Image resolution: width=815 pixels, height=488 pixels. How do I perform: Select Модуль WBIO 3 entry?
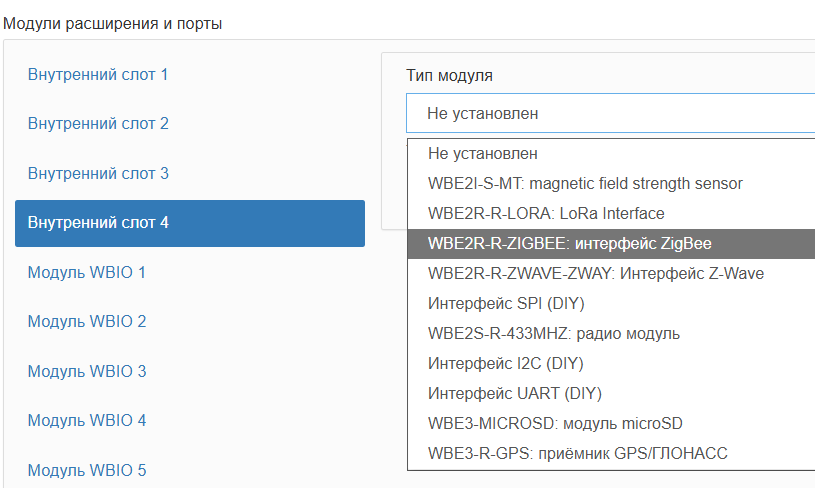(x=87, y=371)
